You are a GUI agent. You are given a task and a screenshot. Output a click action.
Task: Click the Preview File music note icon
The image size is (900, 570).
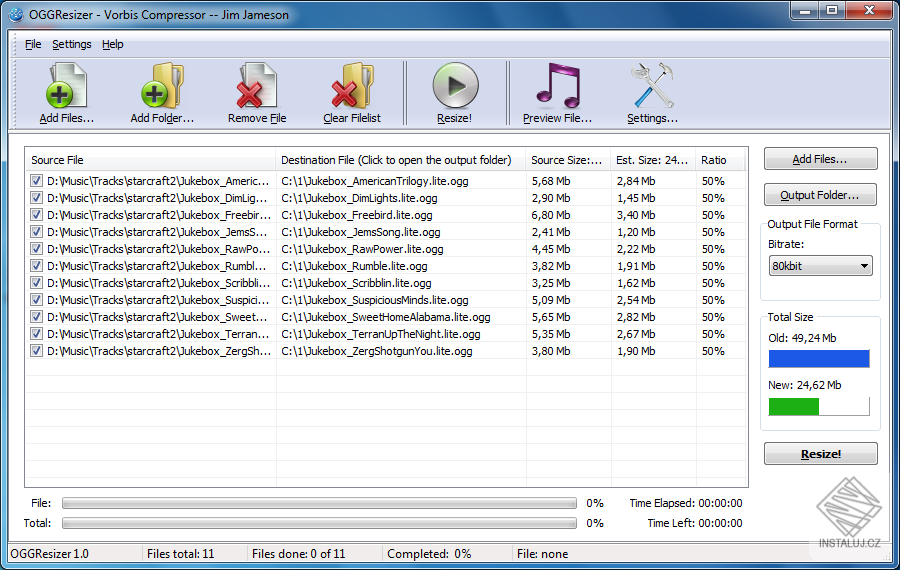557,86
